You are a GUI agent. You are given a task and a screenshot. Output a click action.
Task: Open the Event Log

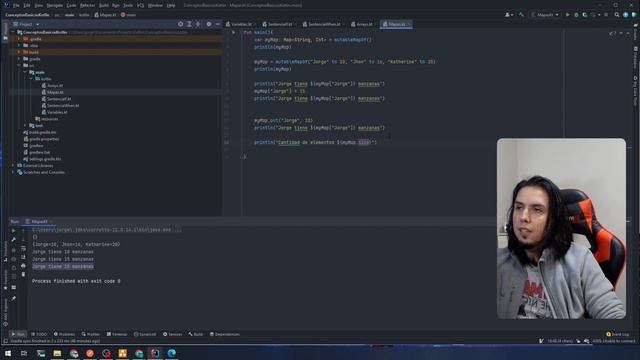point(618,334)
